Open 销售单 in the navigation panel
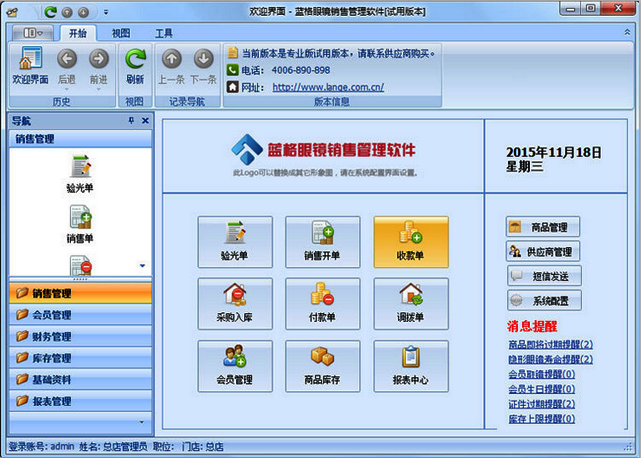Viewport: 641px width, 458px height. click(x=80, y=224)
